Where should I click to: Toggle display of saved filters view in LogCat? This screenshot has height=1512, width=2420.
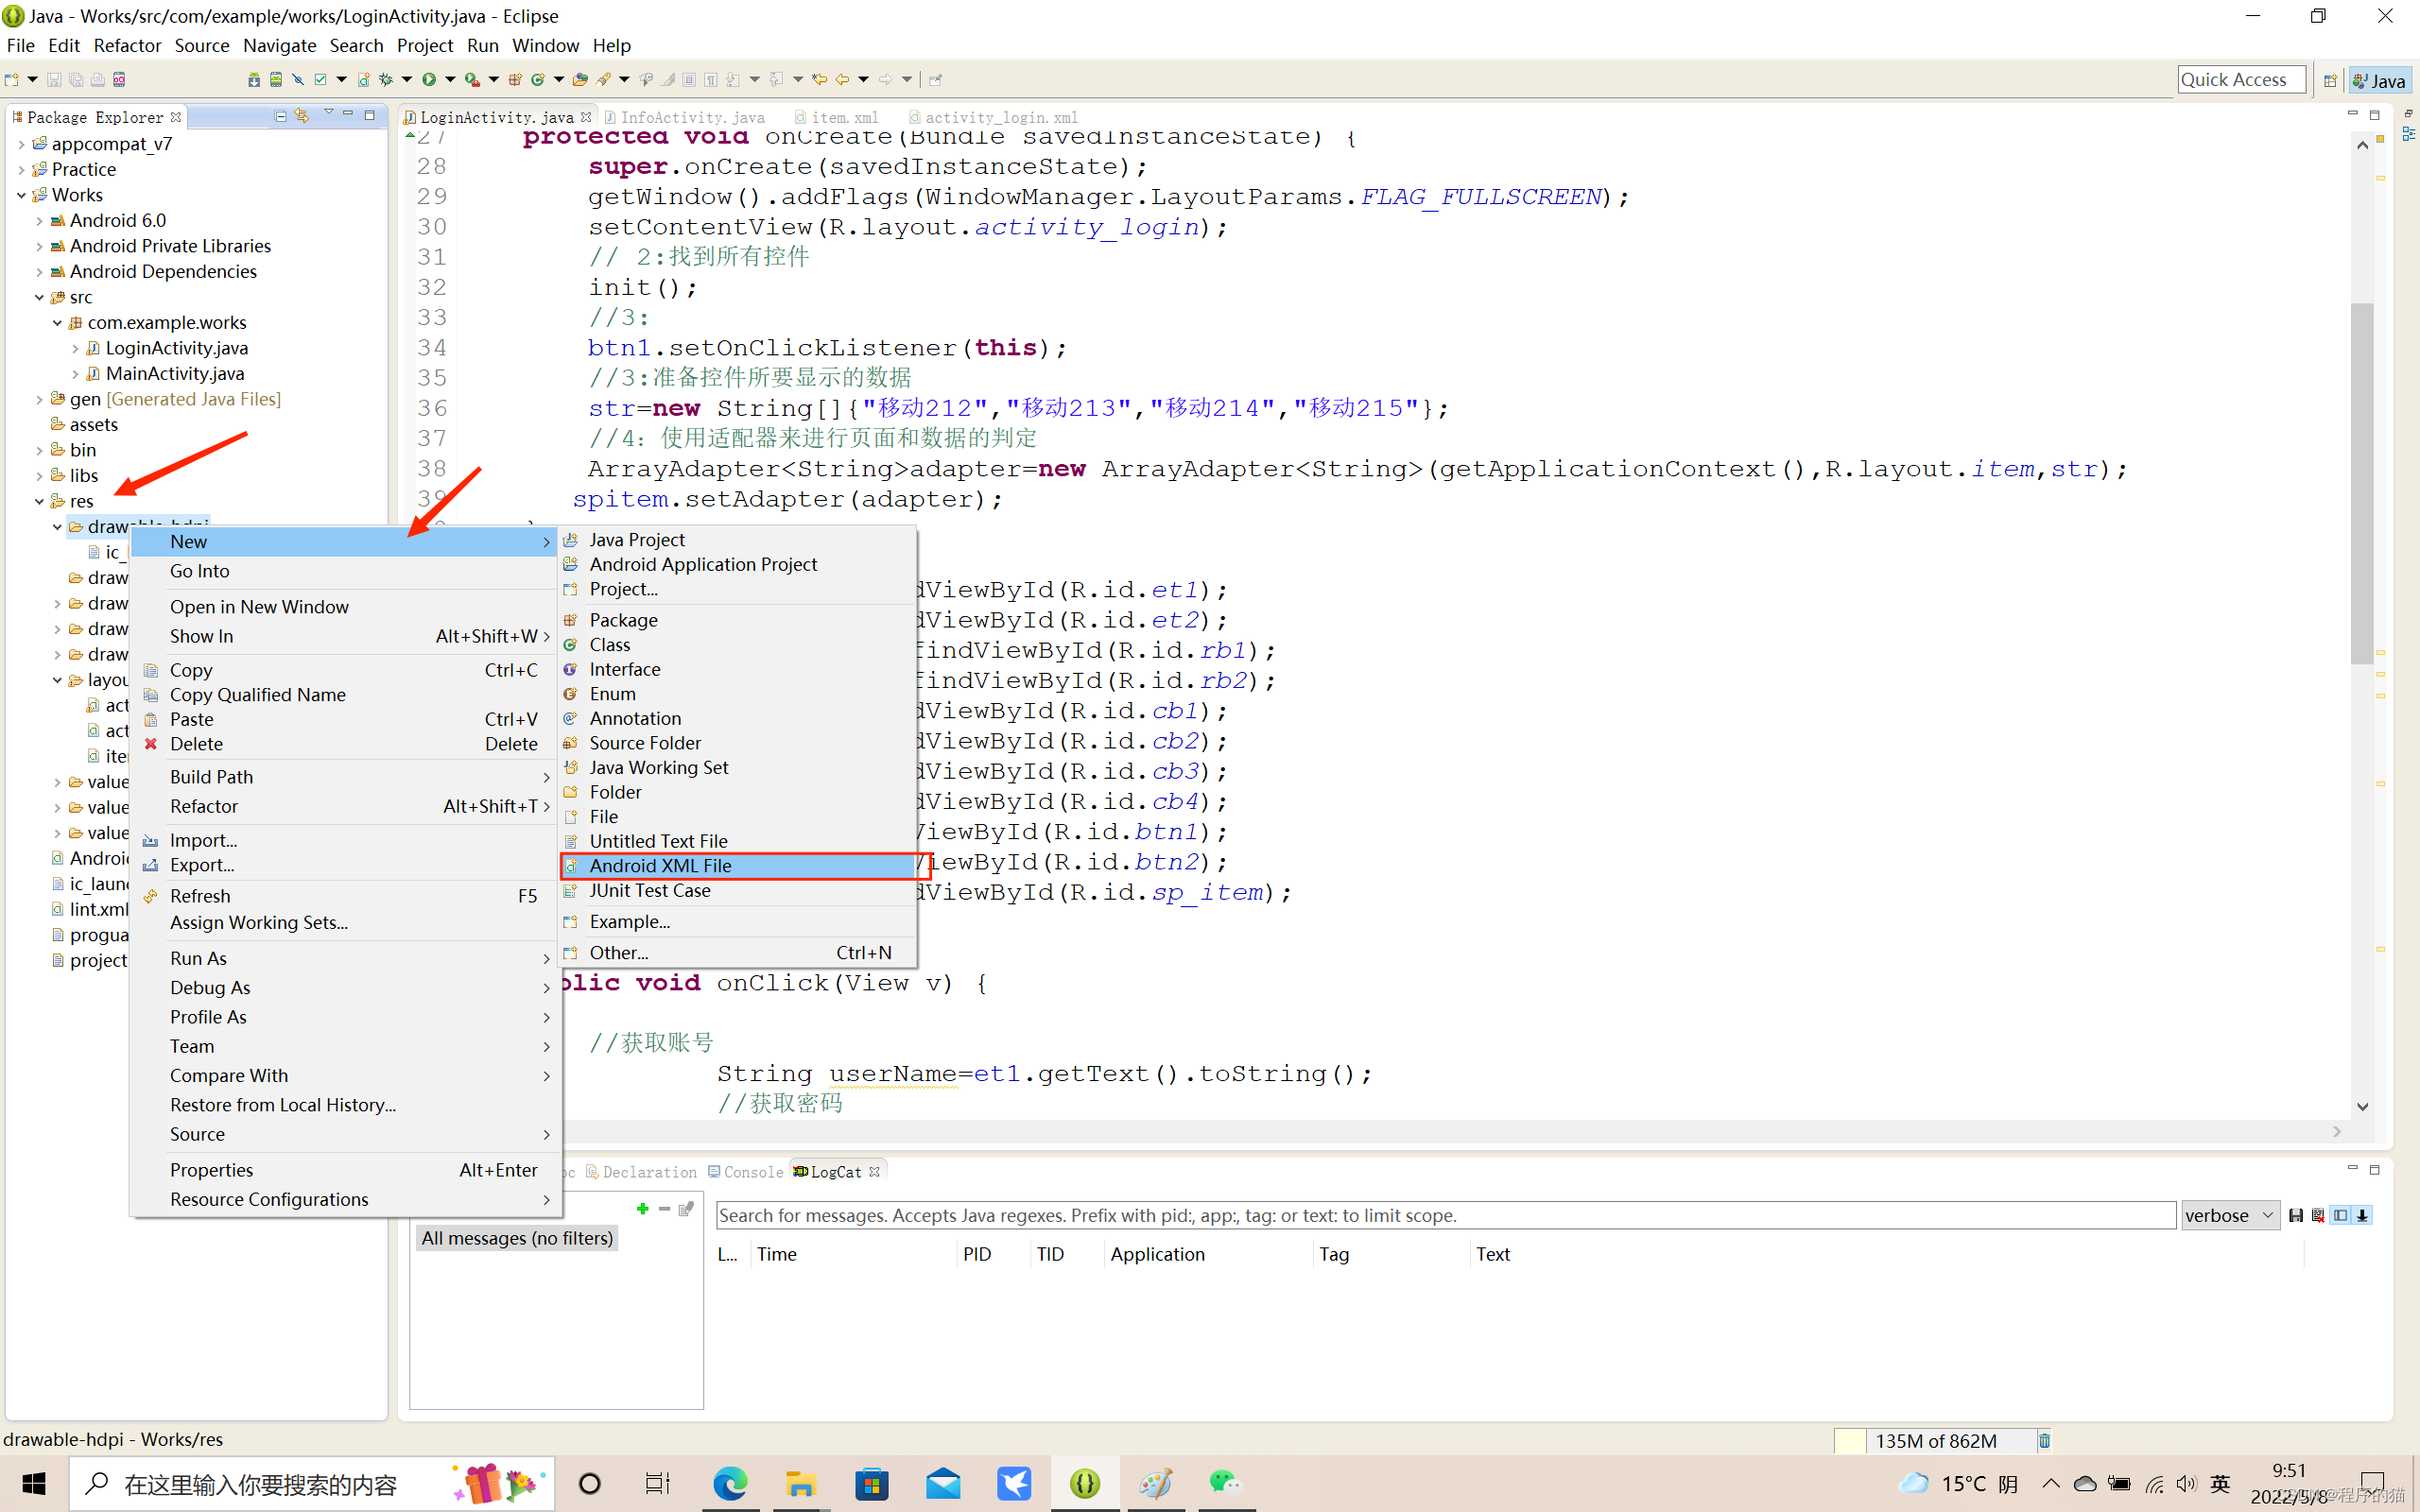pyautogui.click(x=2340, y=1215)
